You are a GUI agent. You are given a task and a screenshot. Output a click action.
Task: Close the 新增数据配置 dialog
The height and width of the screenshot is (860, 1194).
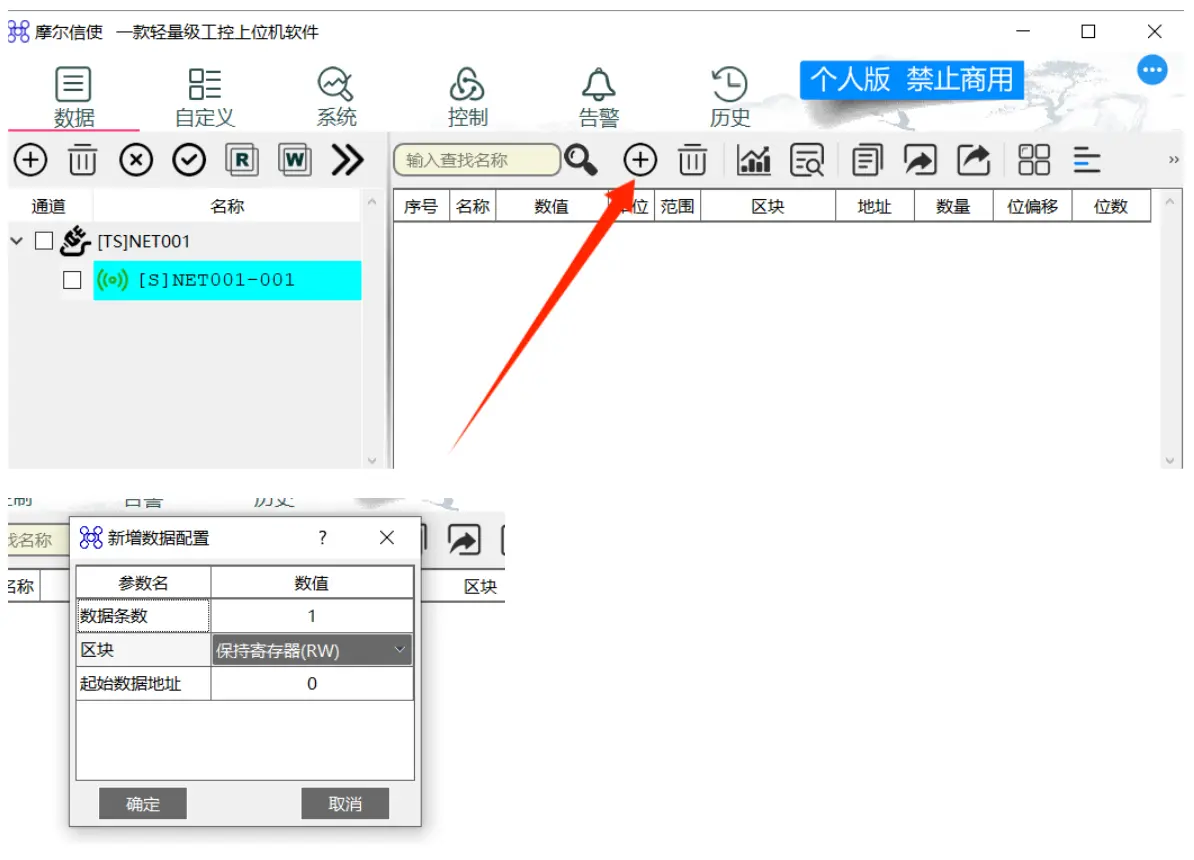tap(387, 538)
